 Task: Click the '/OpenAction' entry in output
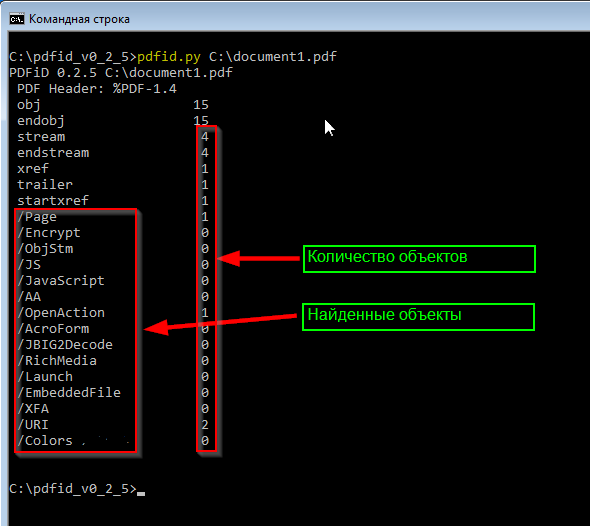pyautogui.click(x=61, y=313)
